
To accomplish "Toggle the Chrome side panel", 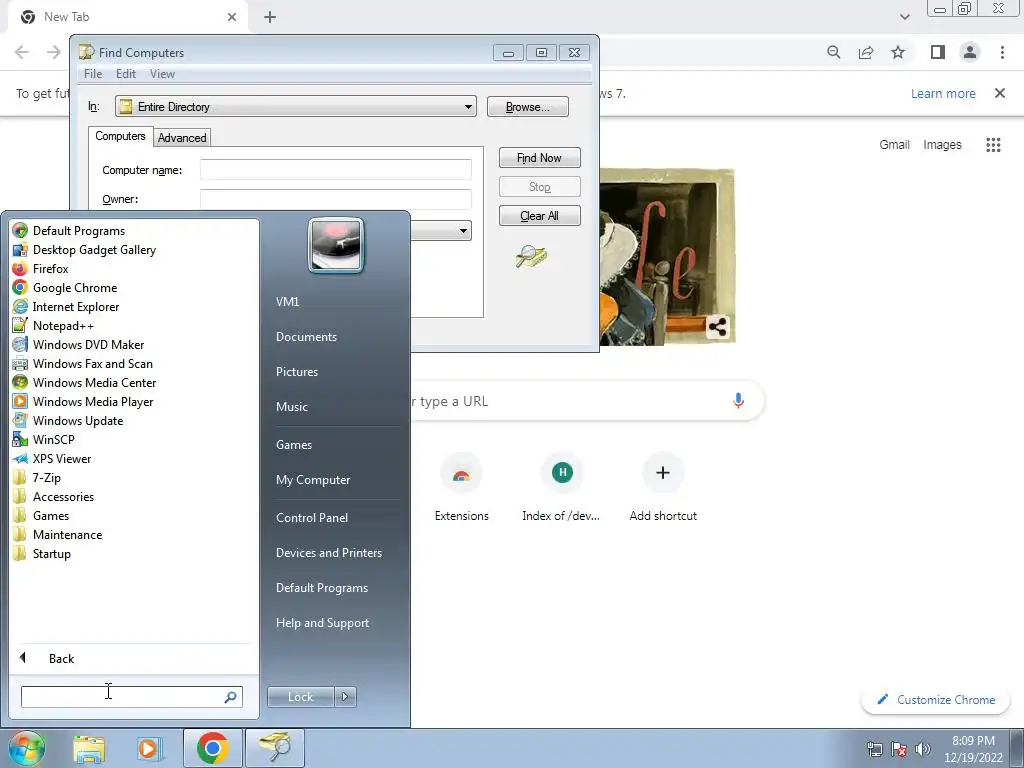I will pos(938,52).
